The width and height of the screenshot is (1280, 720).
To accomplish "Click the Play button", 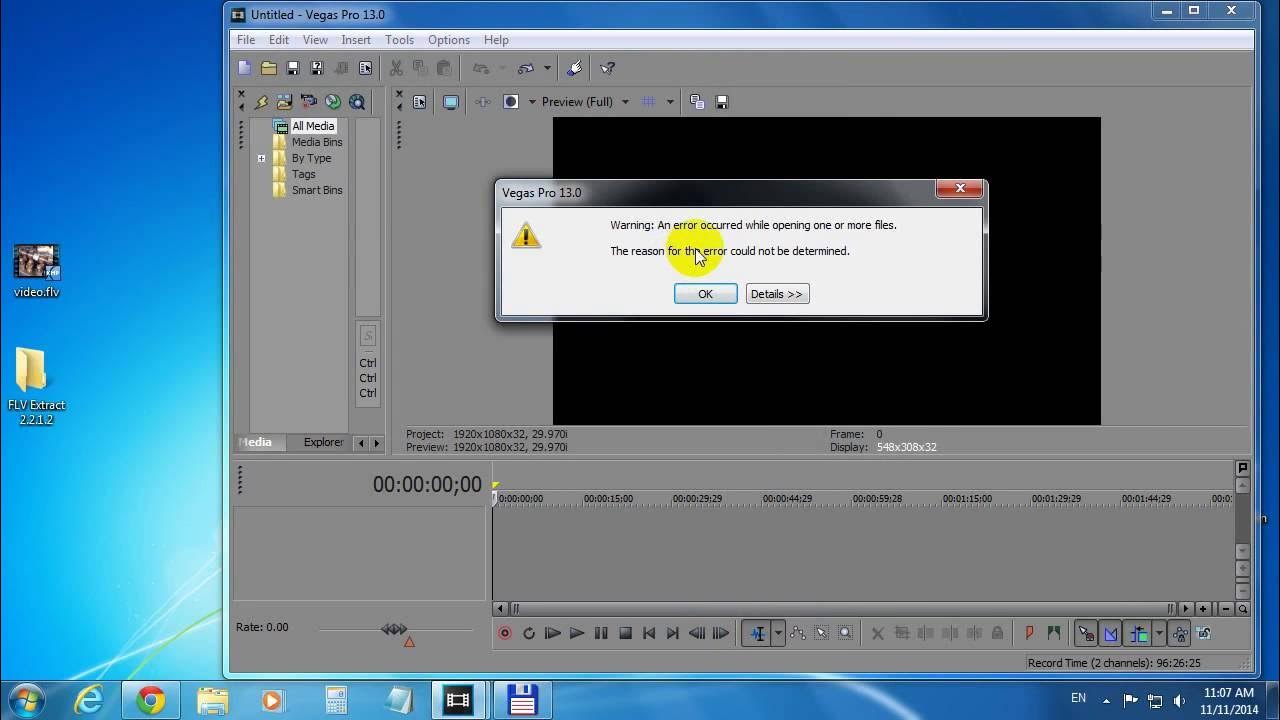I will coord(577,633).
